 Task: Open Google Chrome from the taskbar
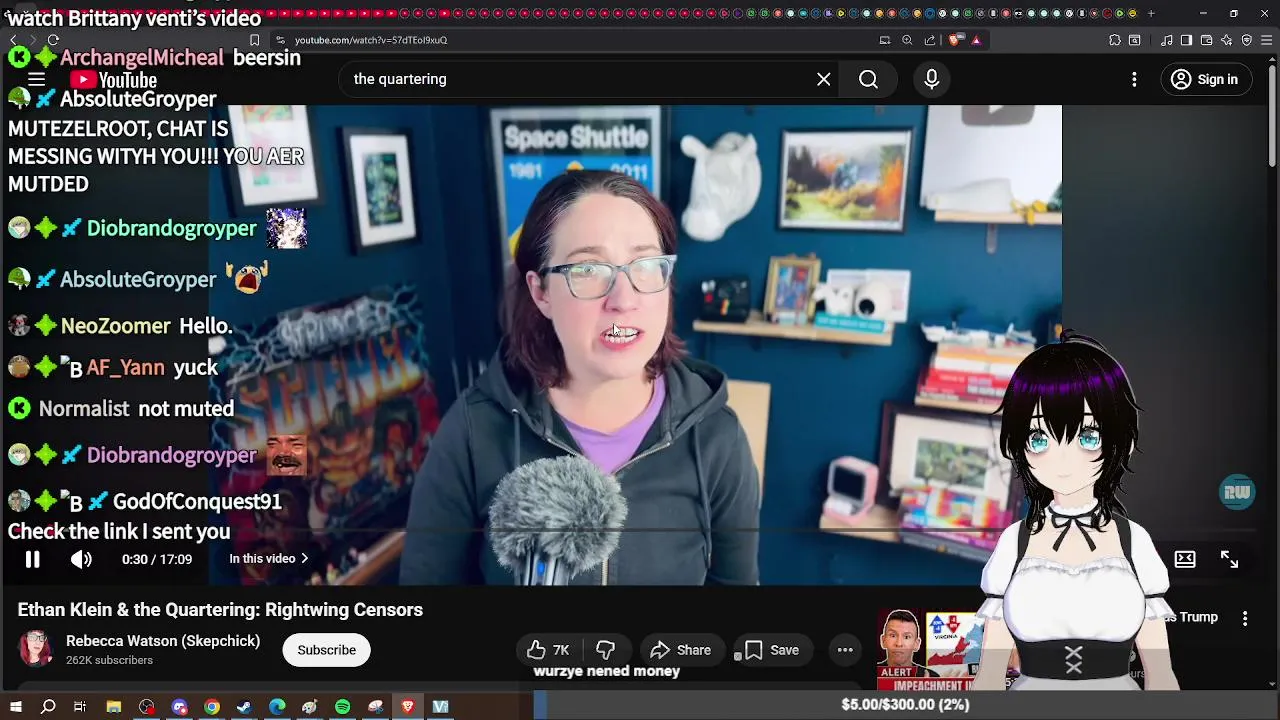212,707
